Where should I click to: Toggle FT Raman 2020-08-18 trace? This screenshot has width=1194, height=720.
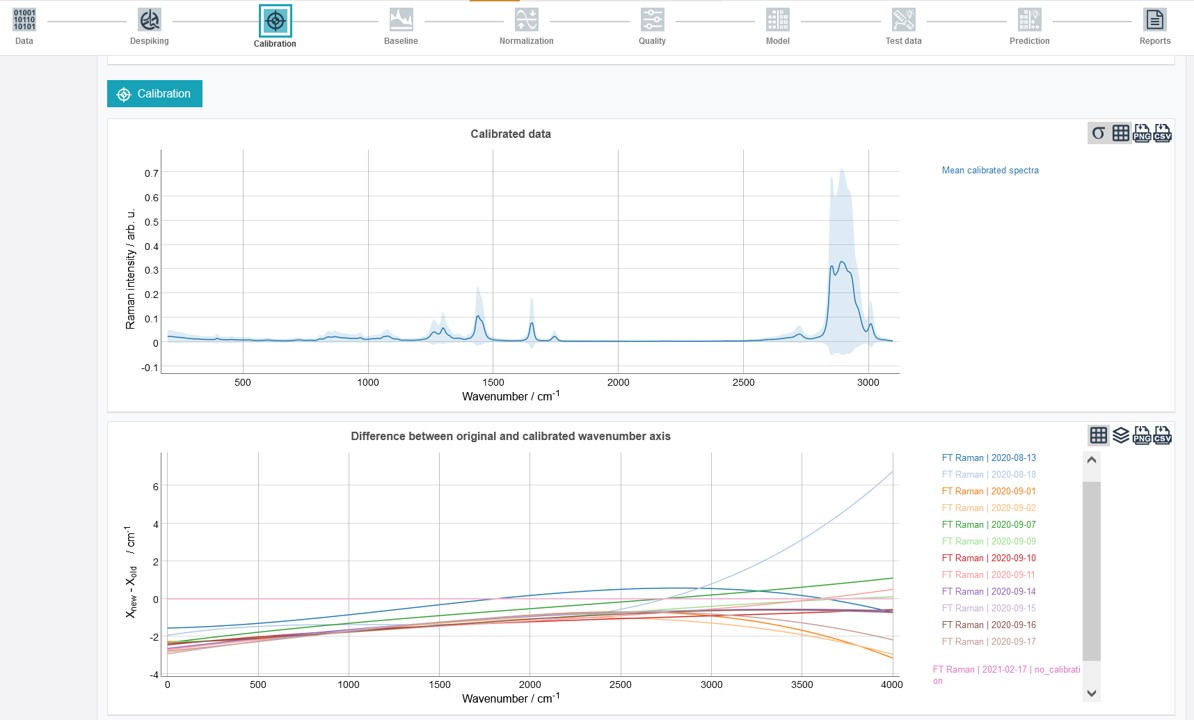988,475
